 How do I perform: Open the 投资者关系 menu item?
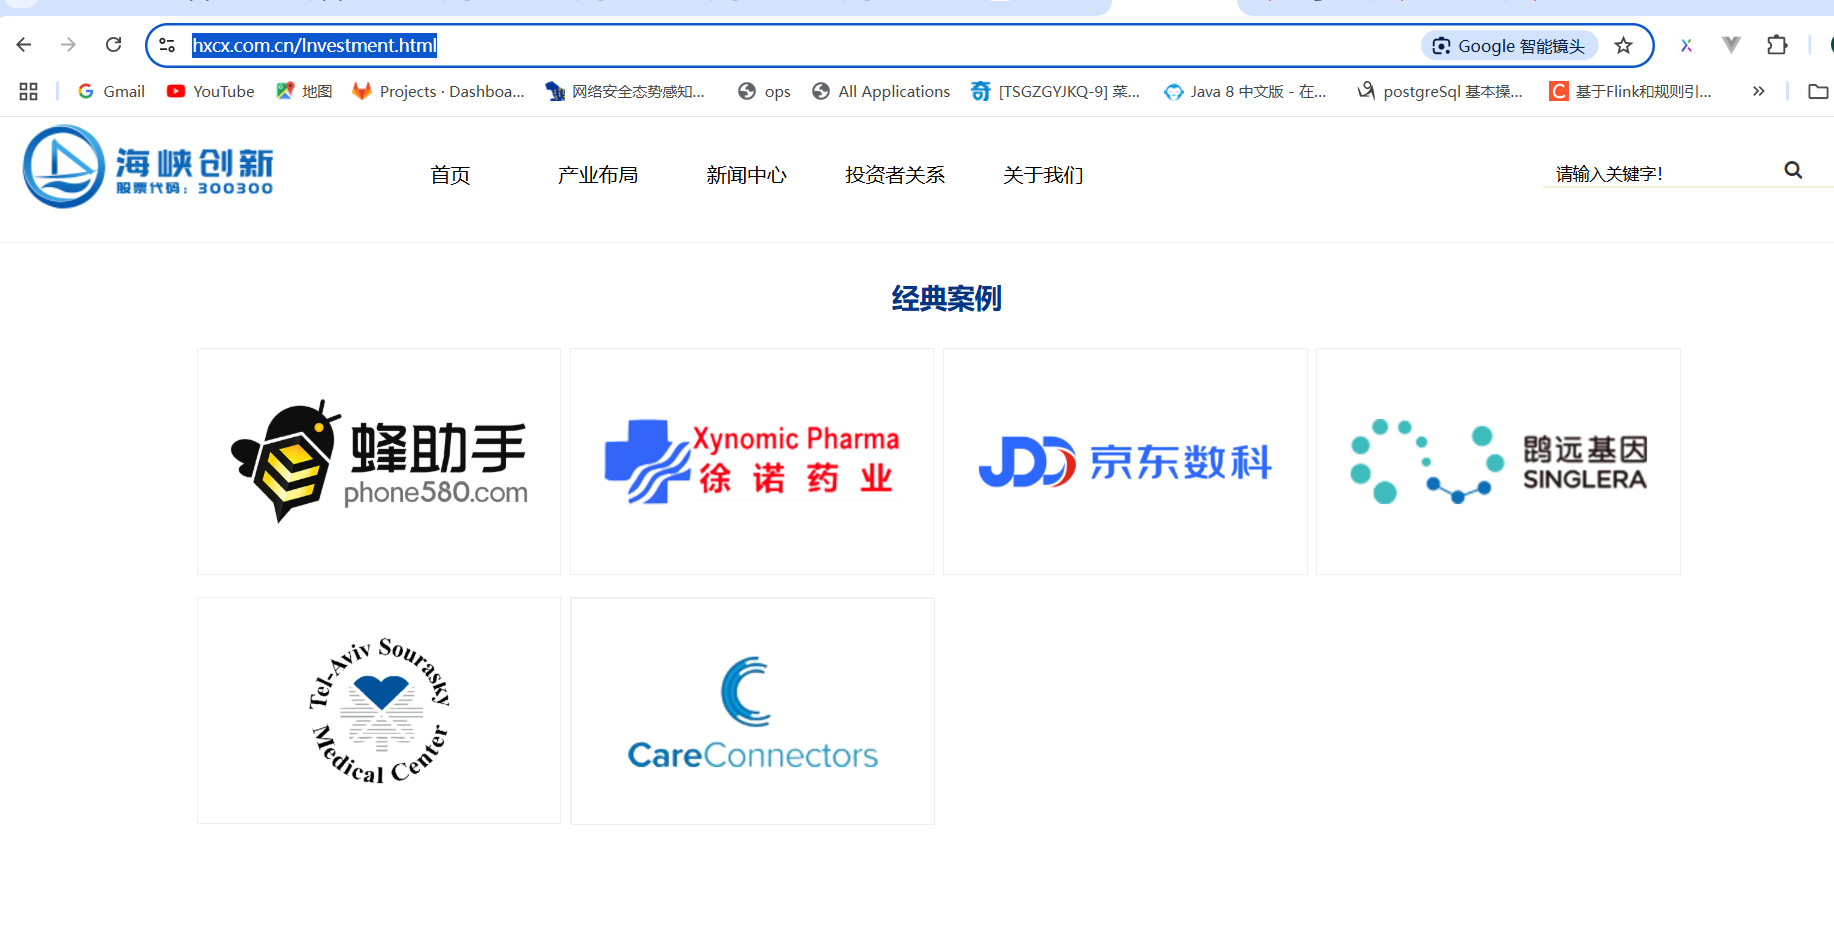(895, 175)
